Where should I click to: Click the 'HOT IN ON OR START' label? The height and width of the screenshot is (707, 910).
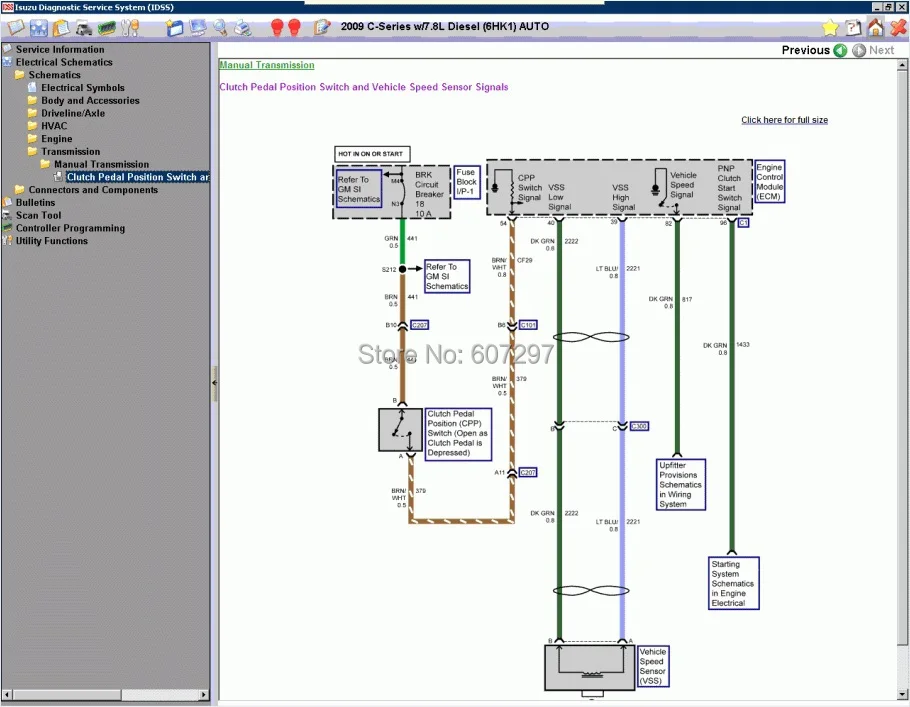pos(372,154)
